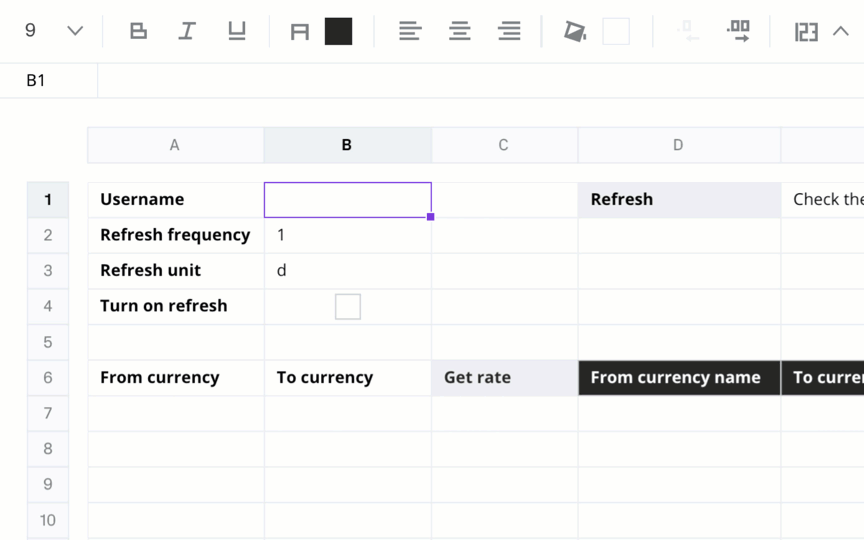
Task: Align text left
Action: click(x=410, y=31)
